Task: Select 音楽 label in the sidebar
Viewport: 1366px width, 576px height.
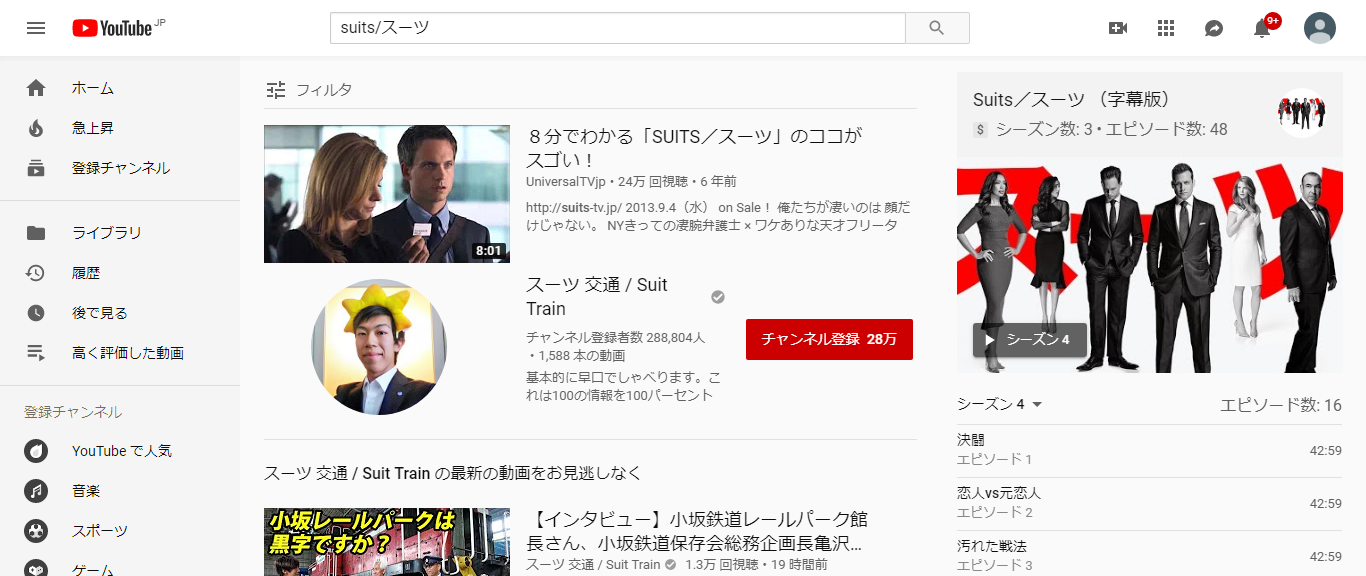Action: coord(86,491)
